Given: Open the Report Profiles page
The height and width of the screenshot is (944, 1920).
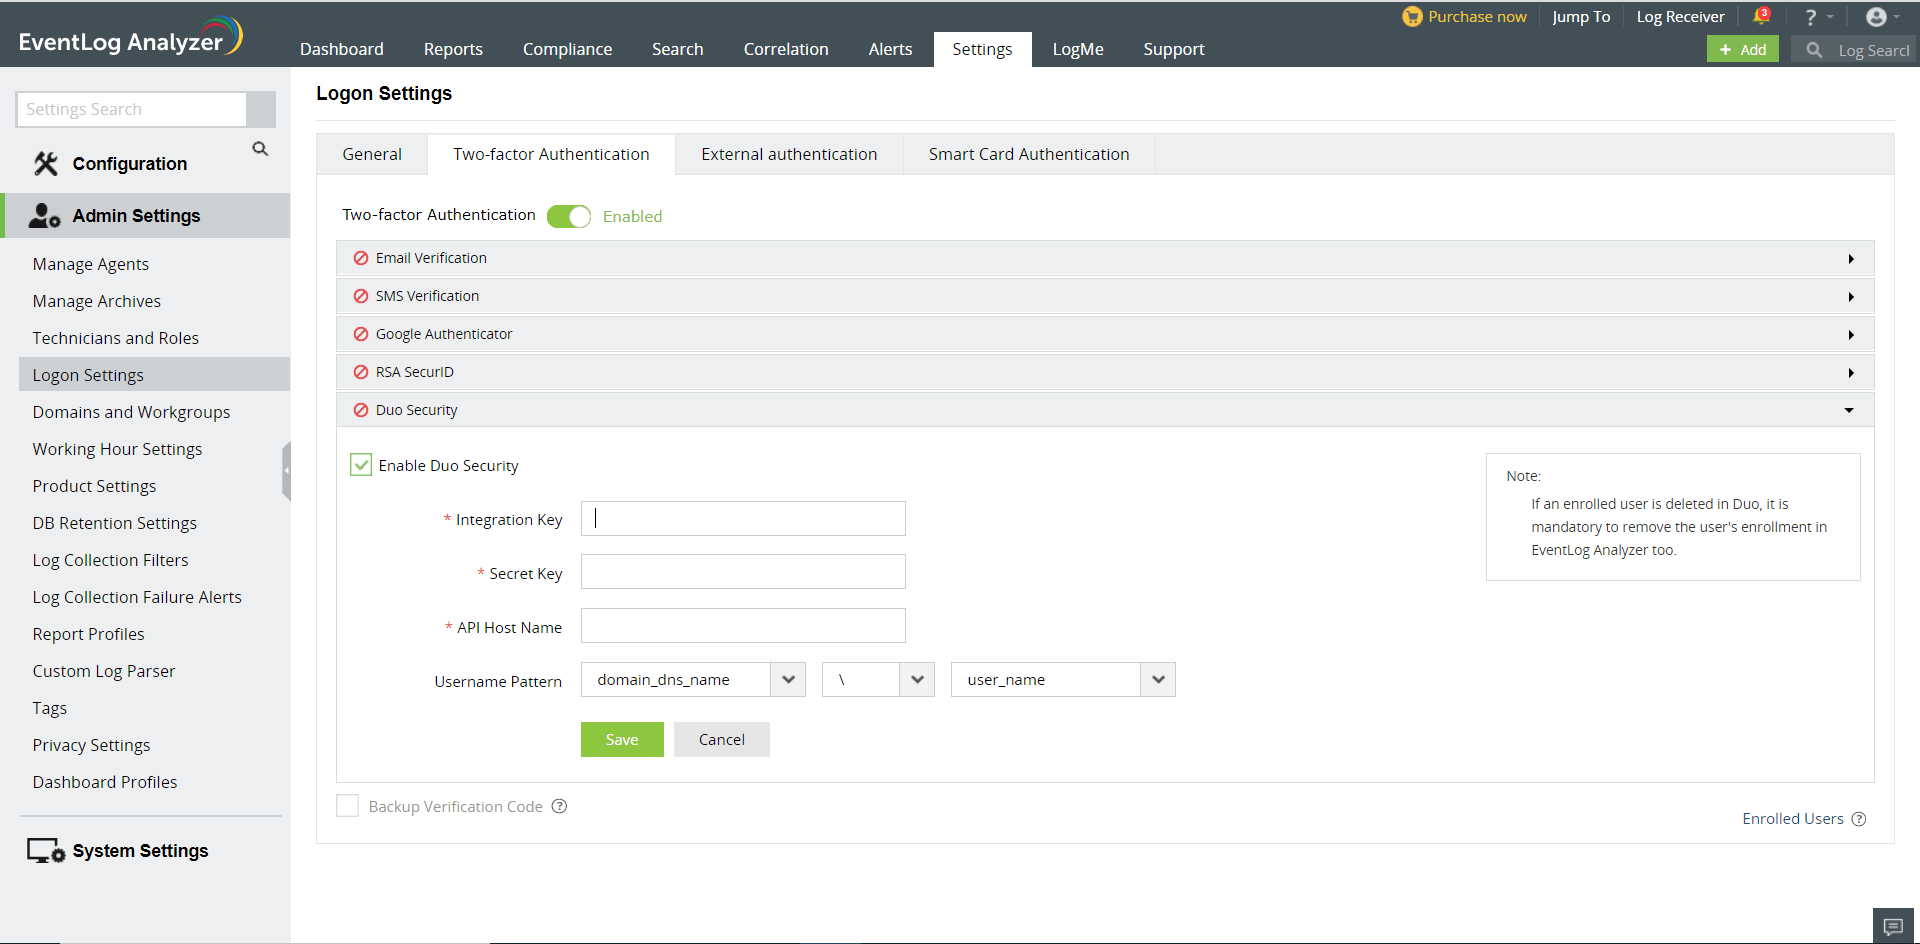Looking at the screenshot, I should pyautogui.click(x=88, y=634).
